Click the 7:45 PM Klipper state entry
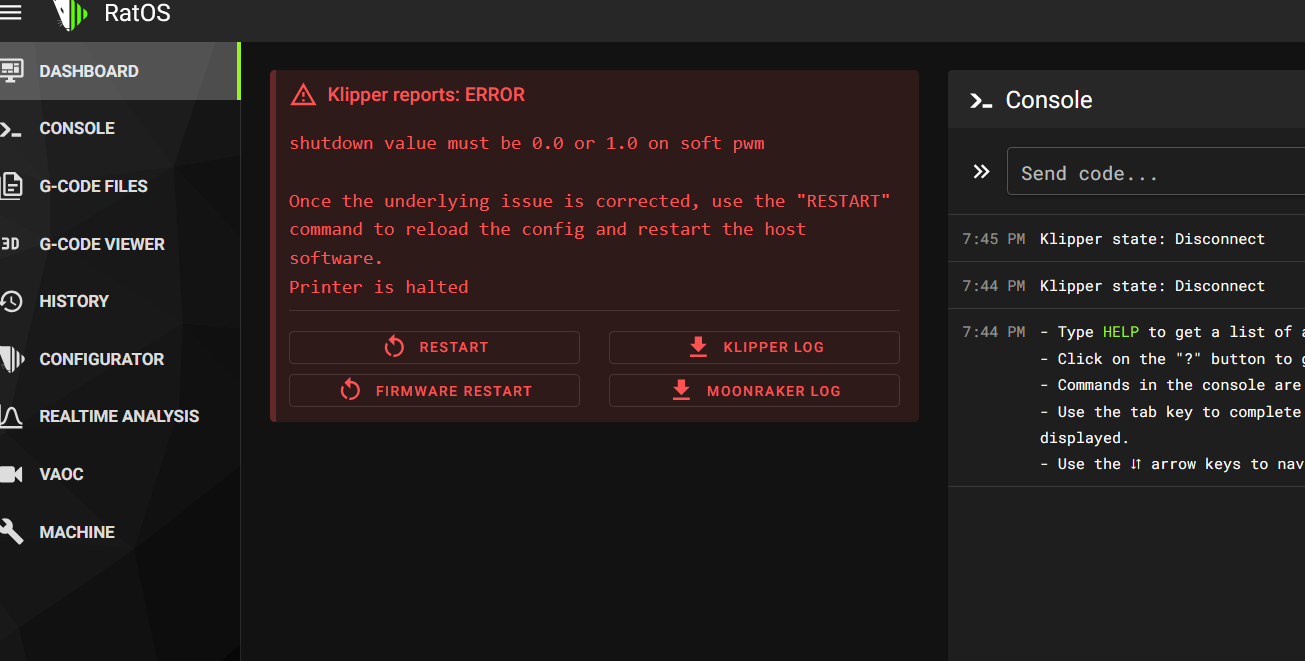Screen dimensions: 1305x661 pyautogui.click(x=1126, y=239)
